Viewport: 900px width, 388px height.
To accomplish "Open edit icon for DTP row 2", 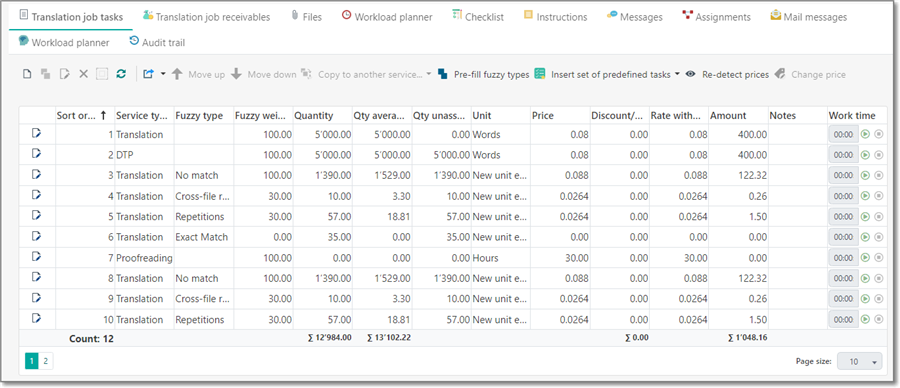I will point(37,154).
